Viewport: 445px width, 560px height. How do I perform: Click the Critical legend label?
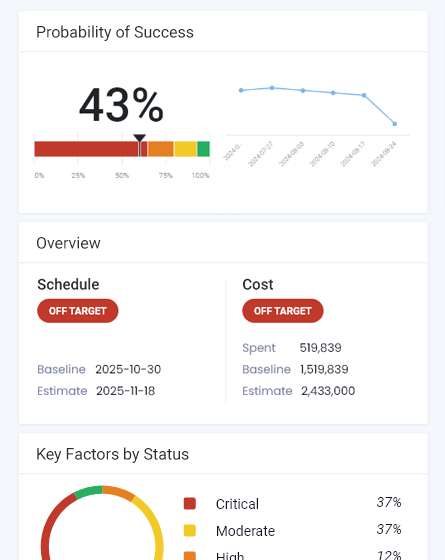coord(237,504)
